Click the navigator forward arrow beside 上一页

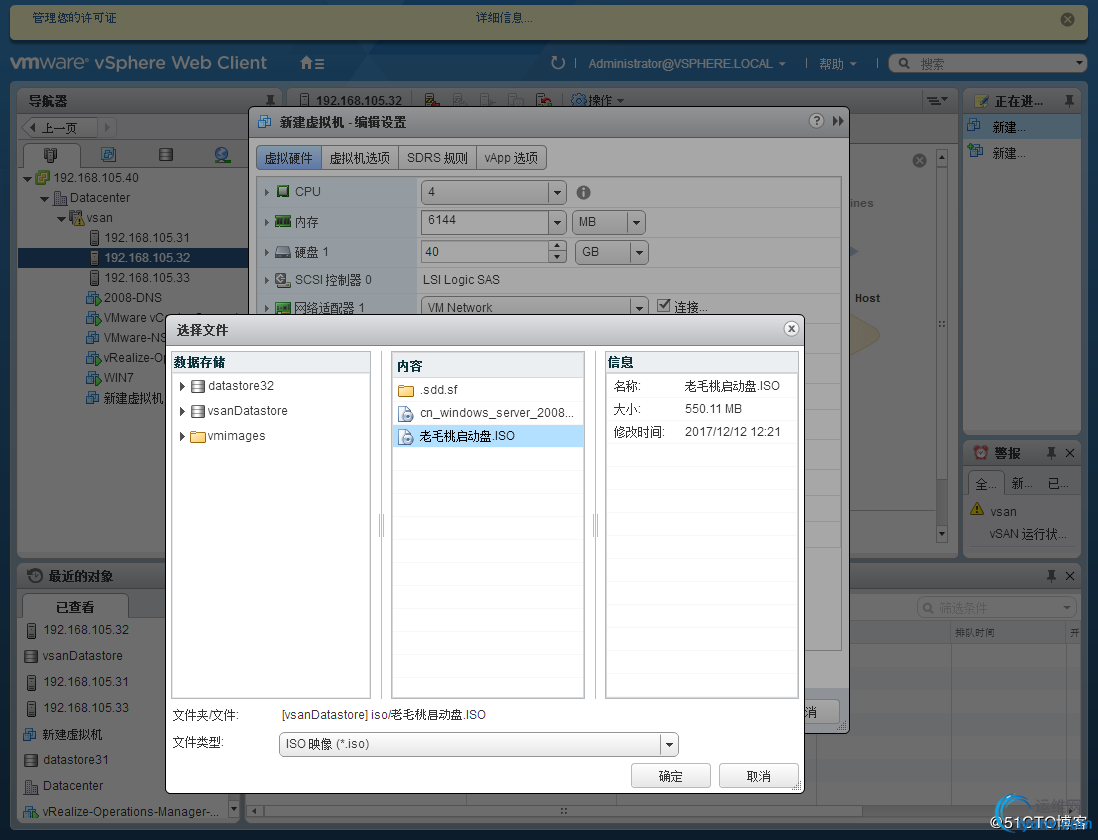107,127
